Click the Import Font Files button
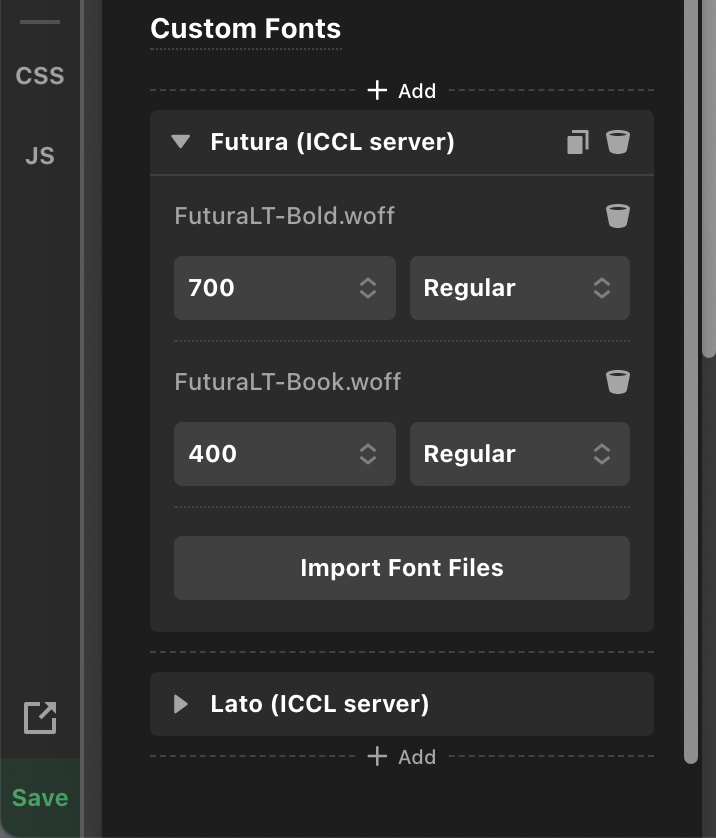This screenshot has width=716, height=838. click(402, 568)
